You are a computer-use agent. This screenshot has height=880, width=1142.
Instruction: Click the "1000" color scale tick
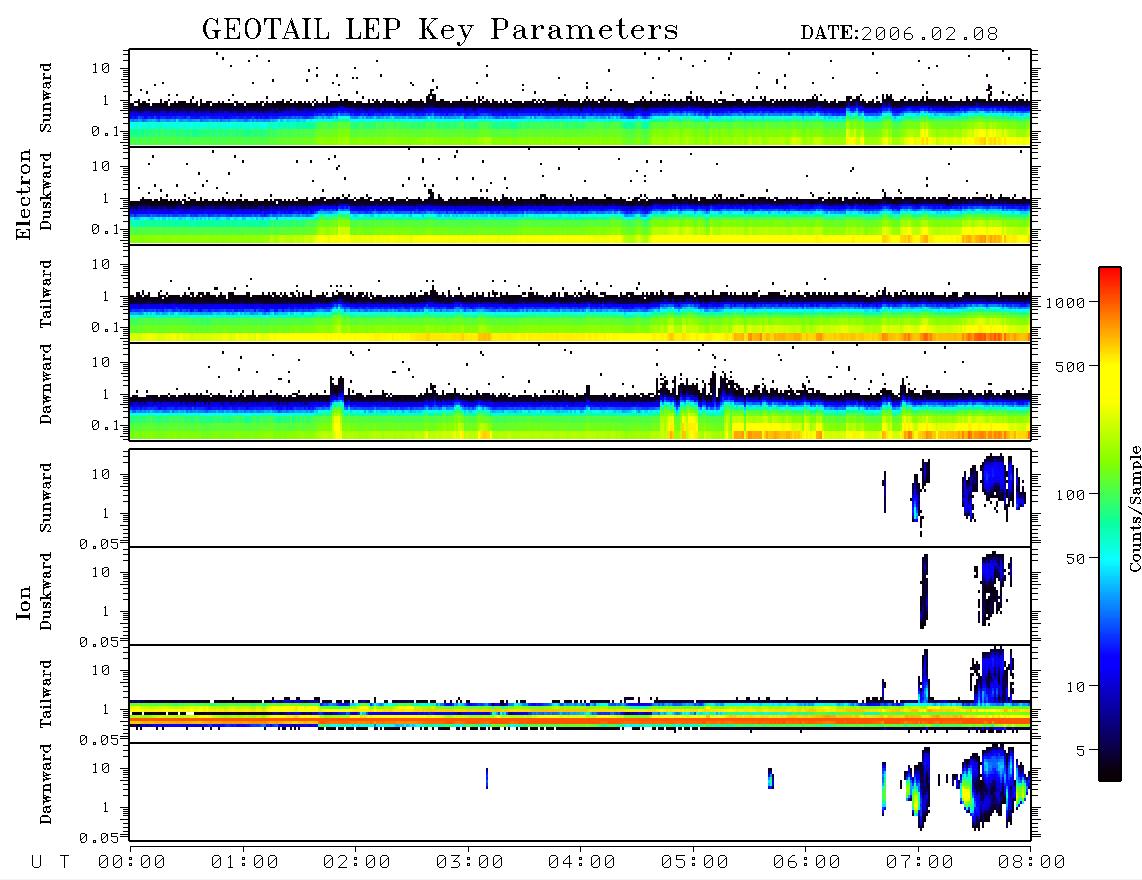pos(1066,303)
